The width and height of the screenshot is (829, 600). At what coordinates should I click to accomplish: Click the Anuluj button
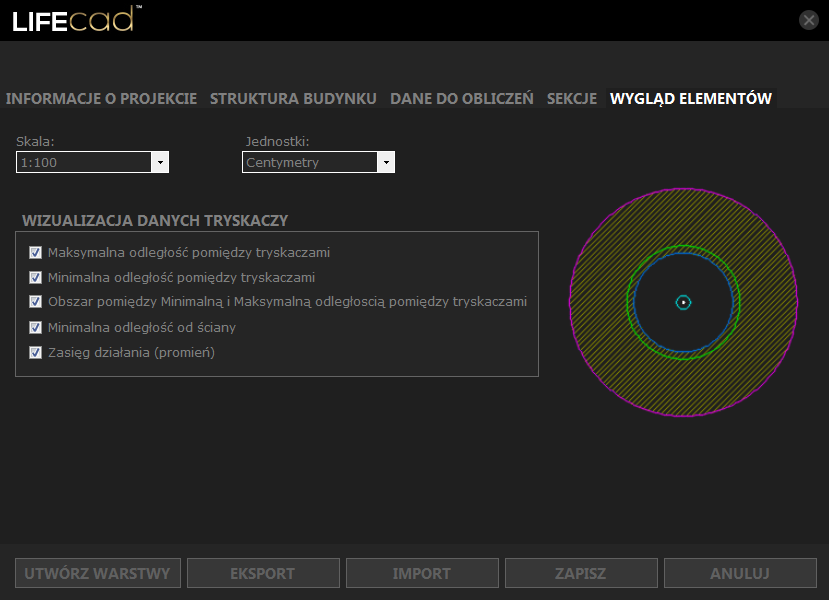pos(740,574)
